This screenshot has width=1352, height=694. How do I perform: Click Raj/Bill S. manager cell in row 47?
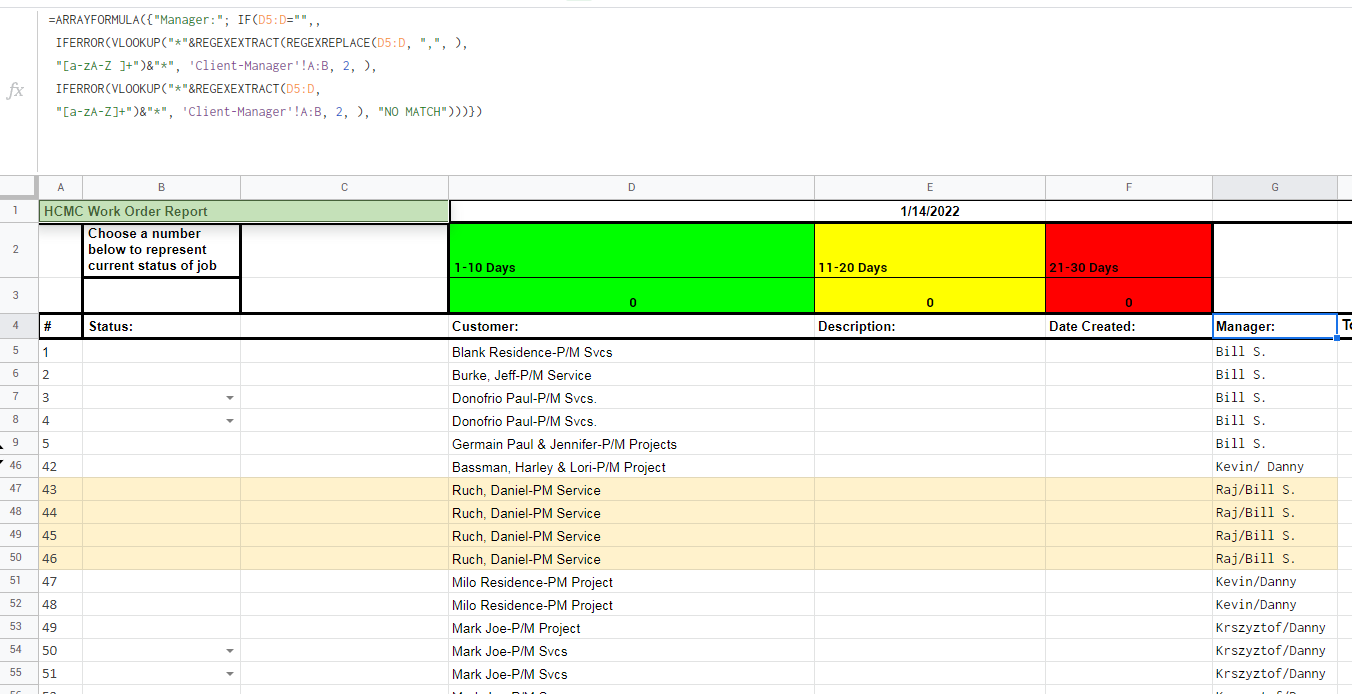point(1275,490)
